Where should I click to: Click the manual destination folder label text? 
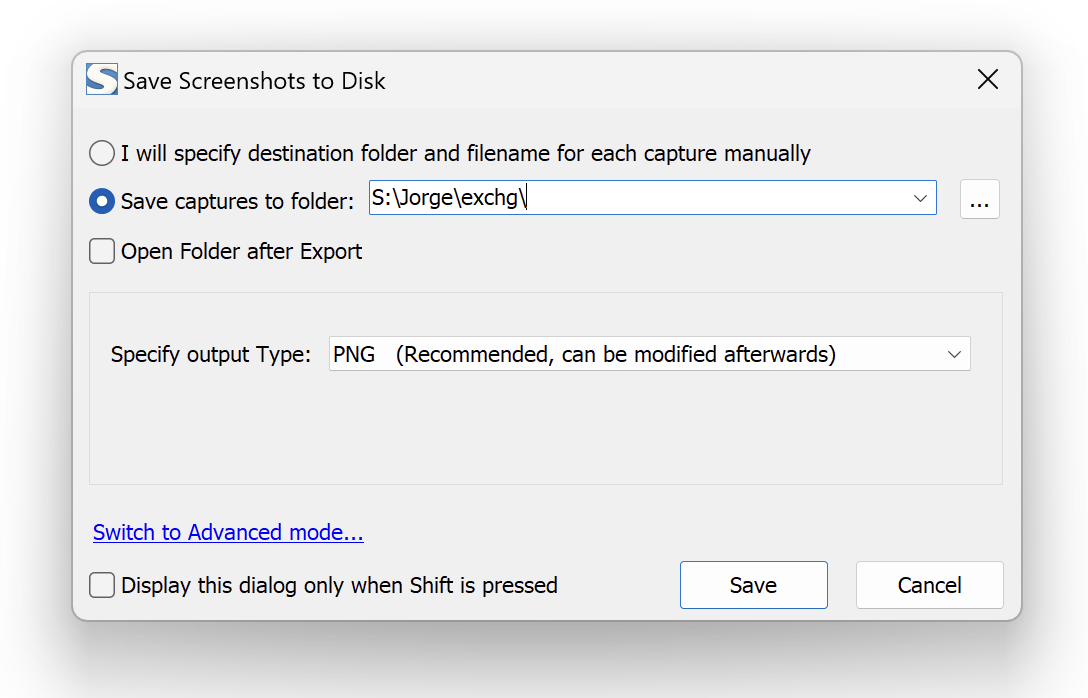(x=465, y=154)
